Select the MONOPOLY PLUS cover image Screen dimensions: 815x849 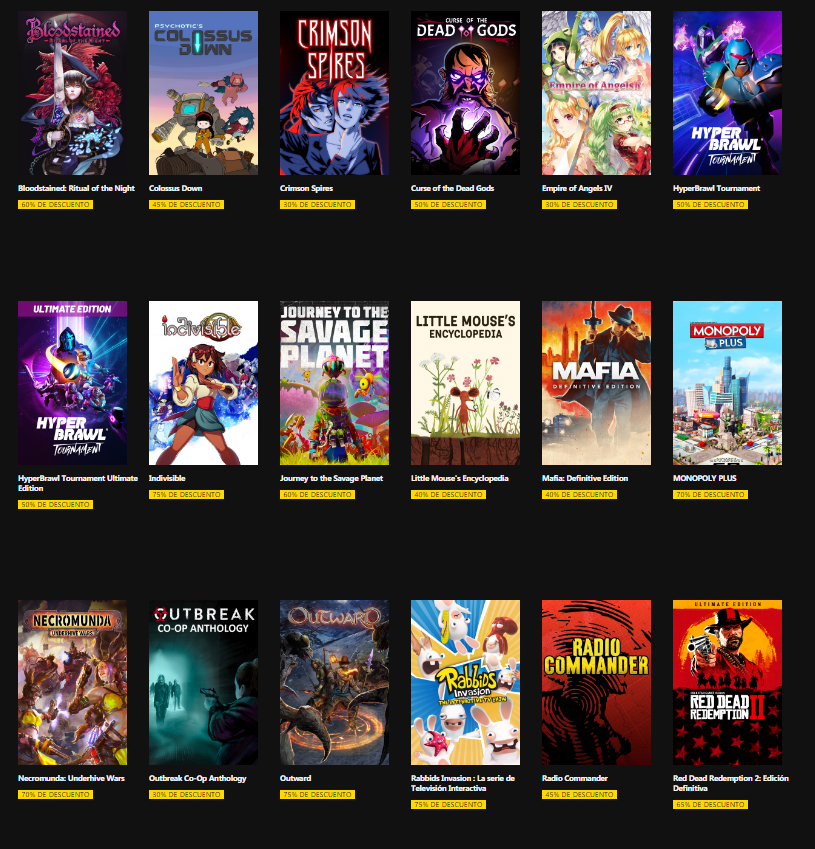coord(728,383)
